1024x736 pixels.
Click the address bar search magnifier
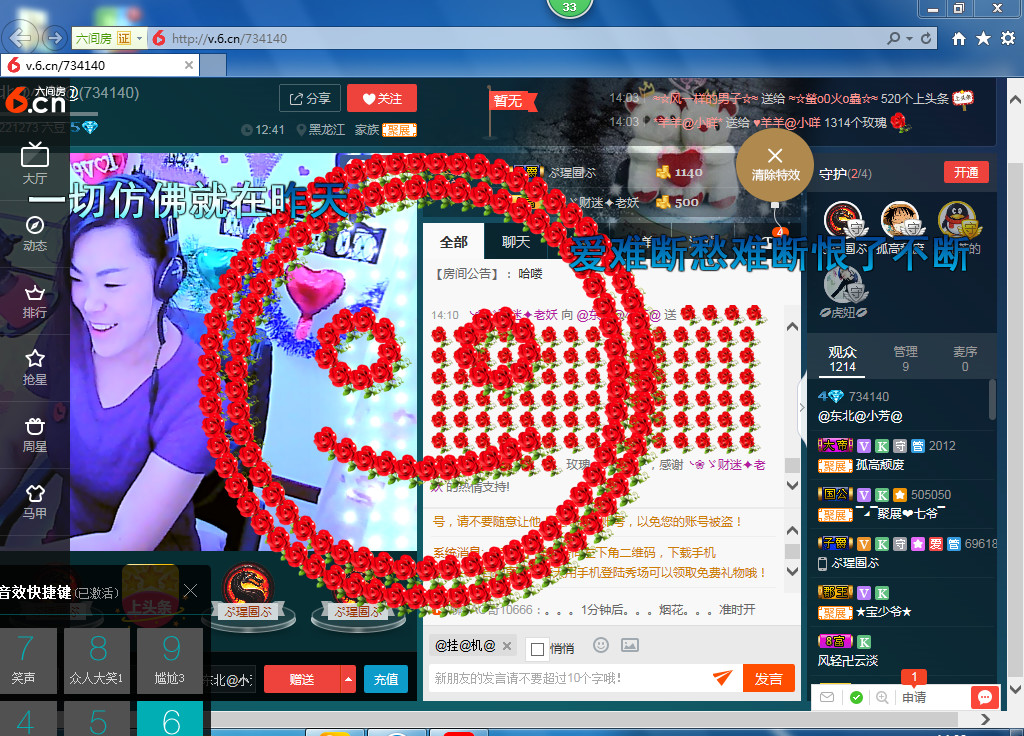click(x=893, y=38)
